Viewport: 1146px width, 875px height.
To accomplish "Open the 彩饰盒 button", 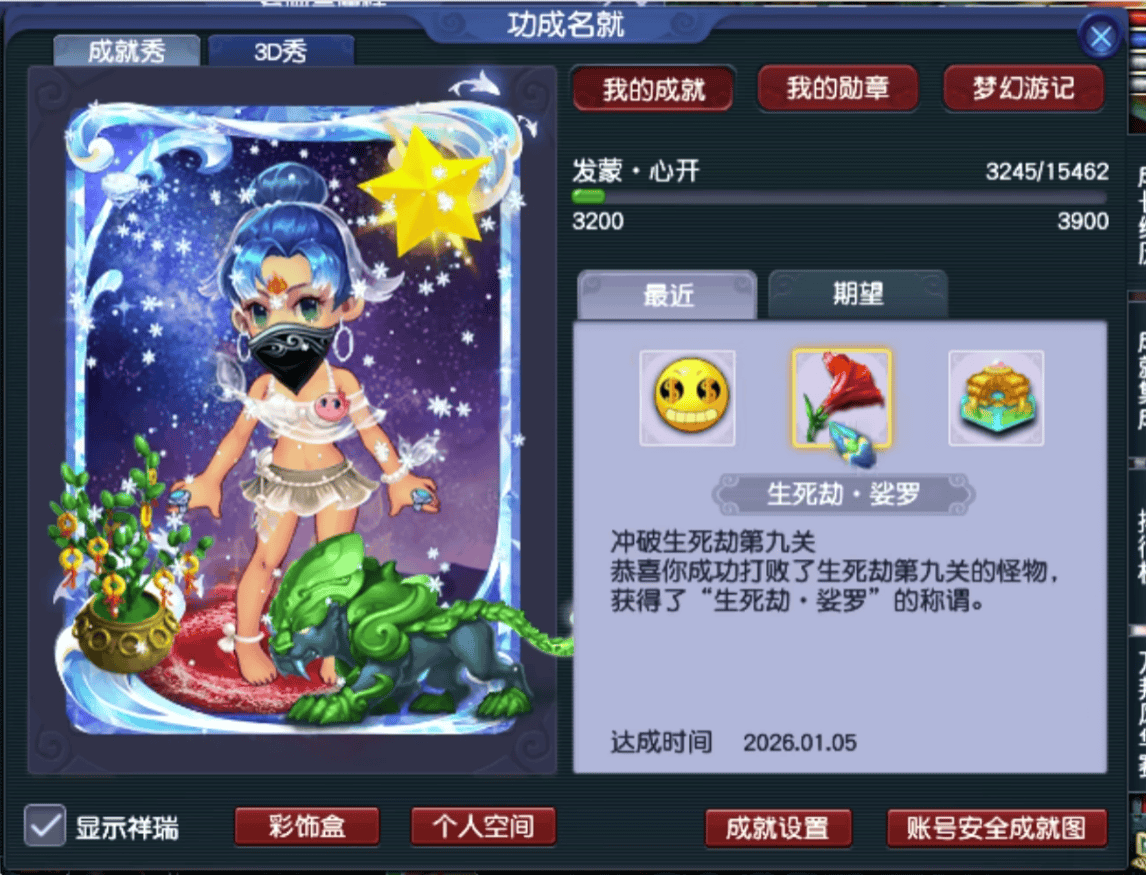I will (x=307, y=827).
